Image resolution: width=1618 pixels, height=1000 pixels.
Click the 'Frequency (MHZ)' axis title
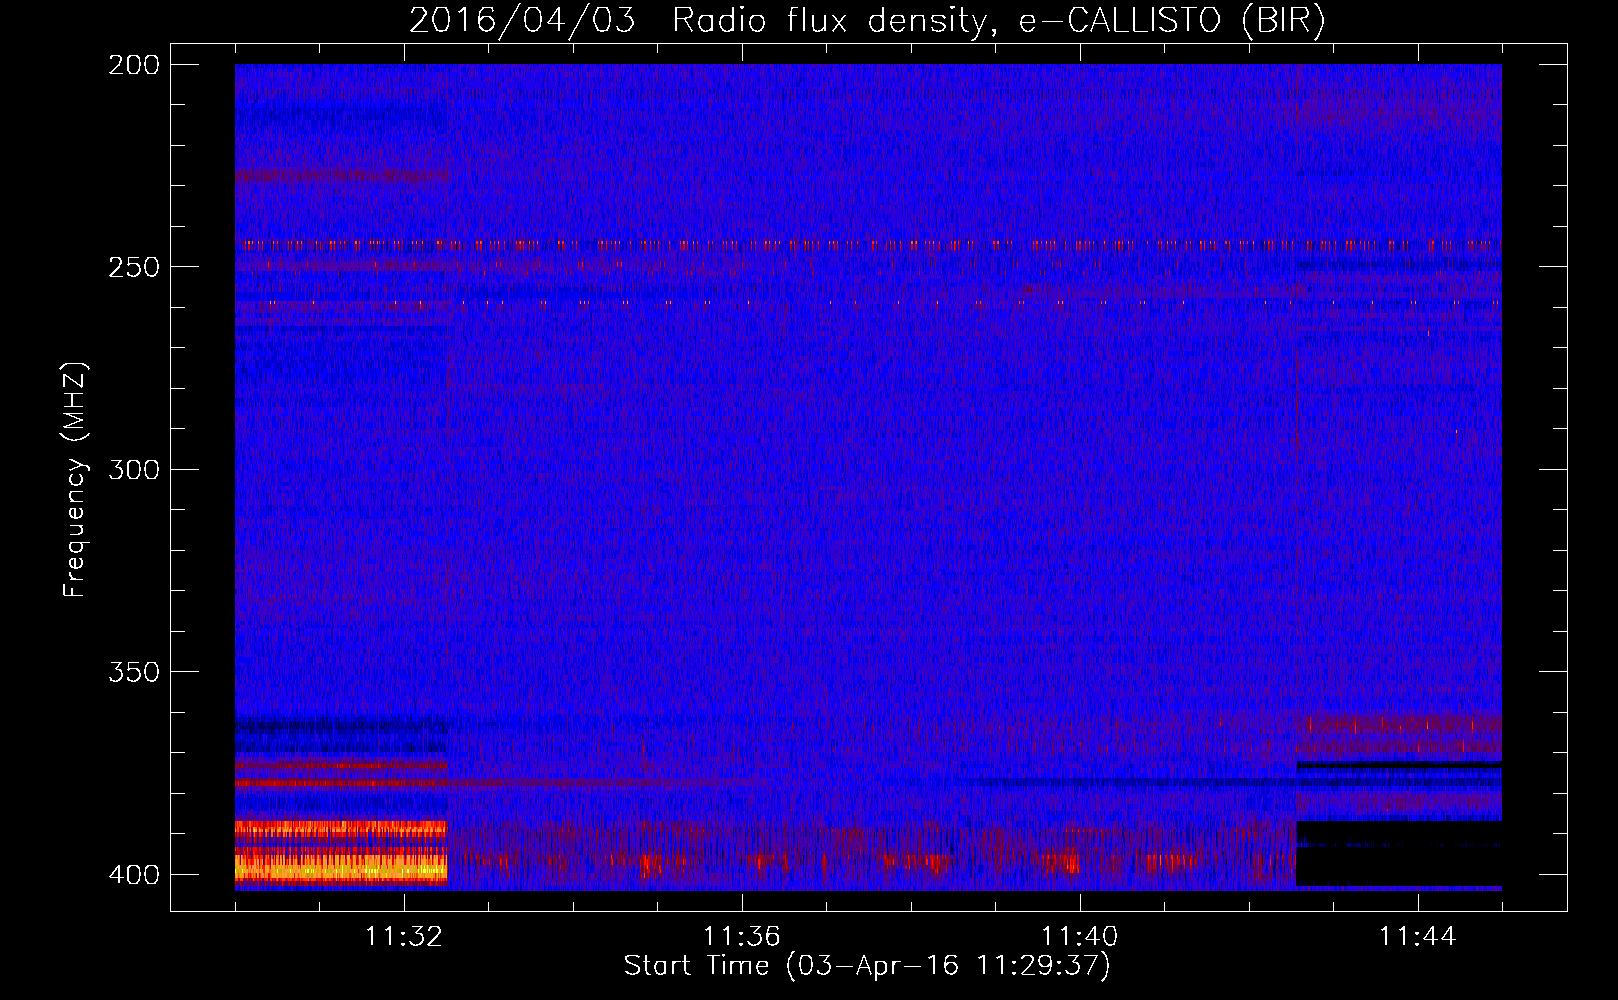(75, 479)
